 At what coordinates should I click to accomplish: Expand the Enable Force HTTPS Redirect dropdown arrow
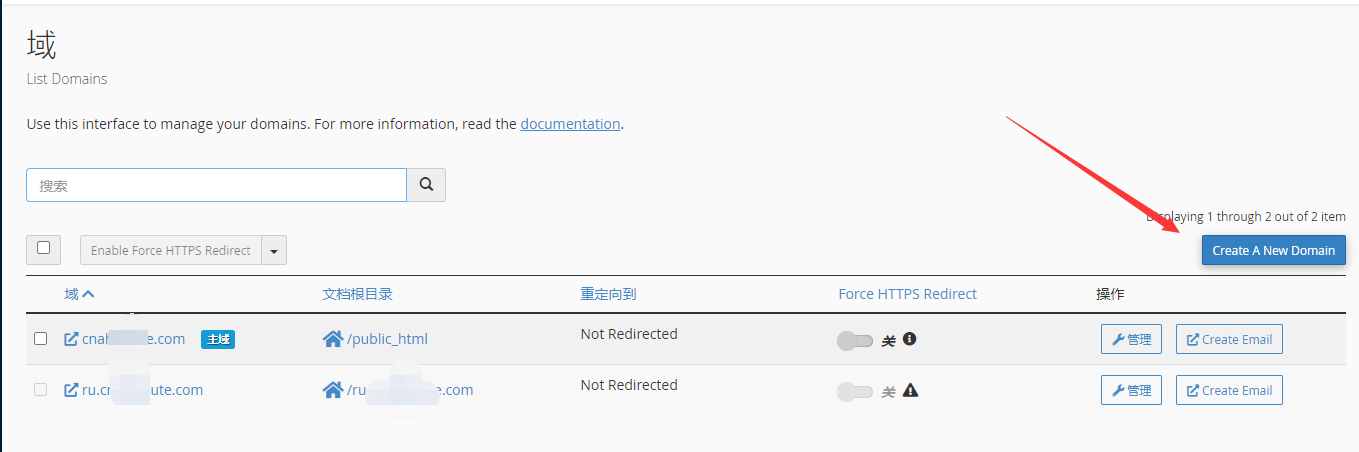(274, 250)
